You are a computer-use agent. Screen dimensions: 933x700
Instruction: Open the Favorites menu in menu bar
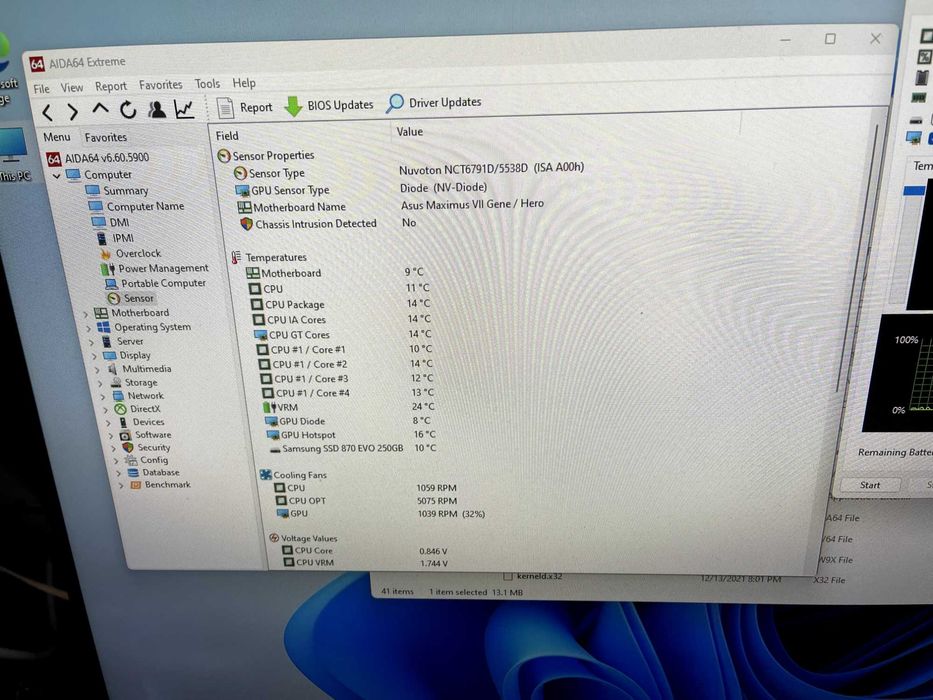pos(161,85)
